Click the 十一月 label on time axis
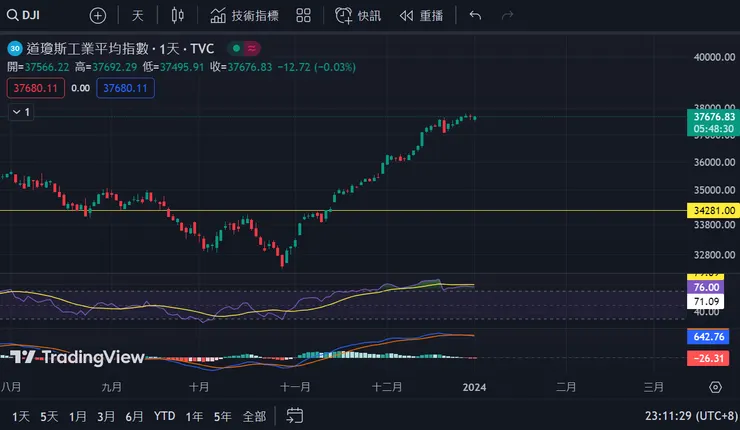The height and width of the screenshot is (430, 740). [x=295, y=388]
